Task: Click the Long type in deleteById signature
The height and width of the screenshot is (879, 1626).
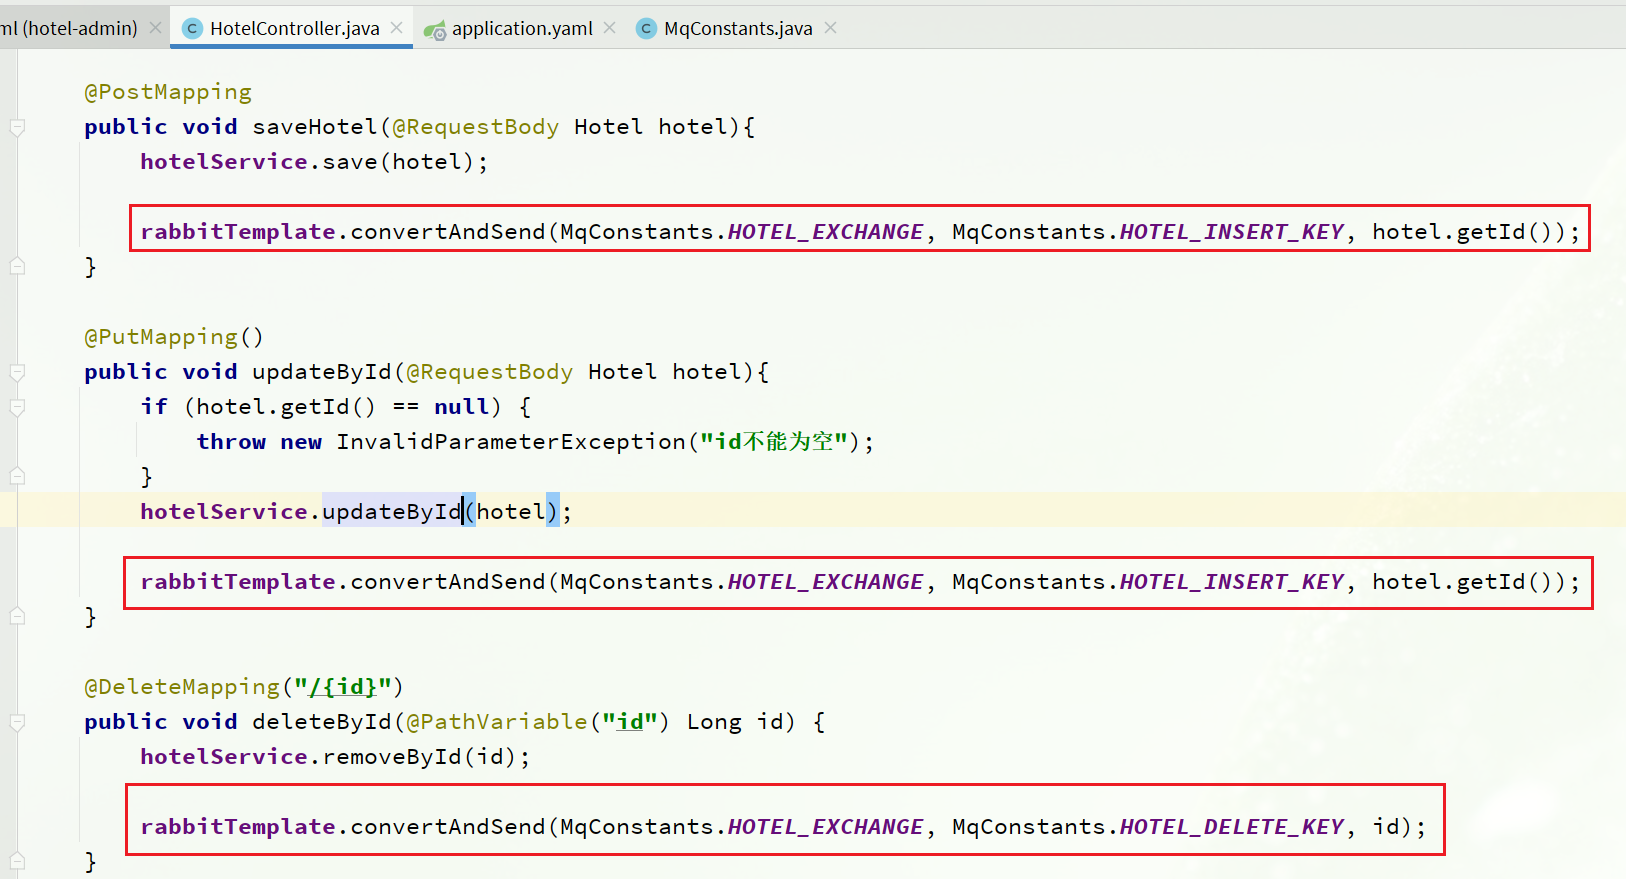Action: coord(714,722)
